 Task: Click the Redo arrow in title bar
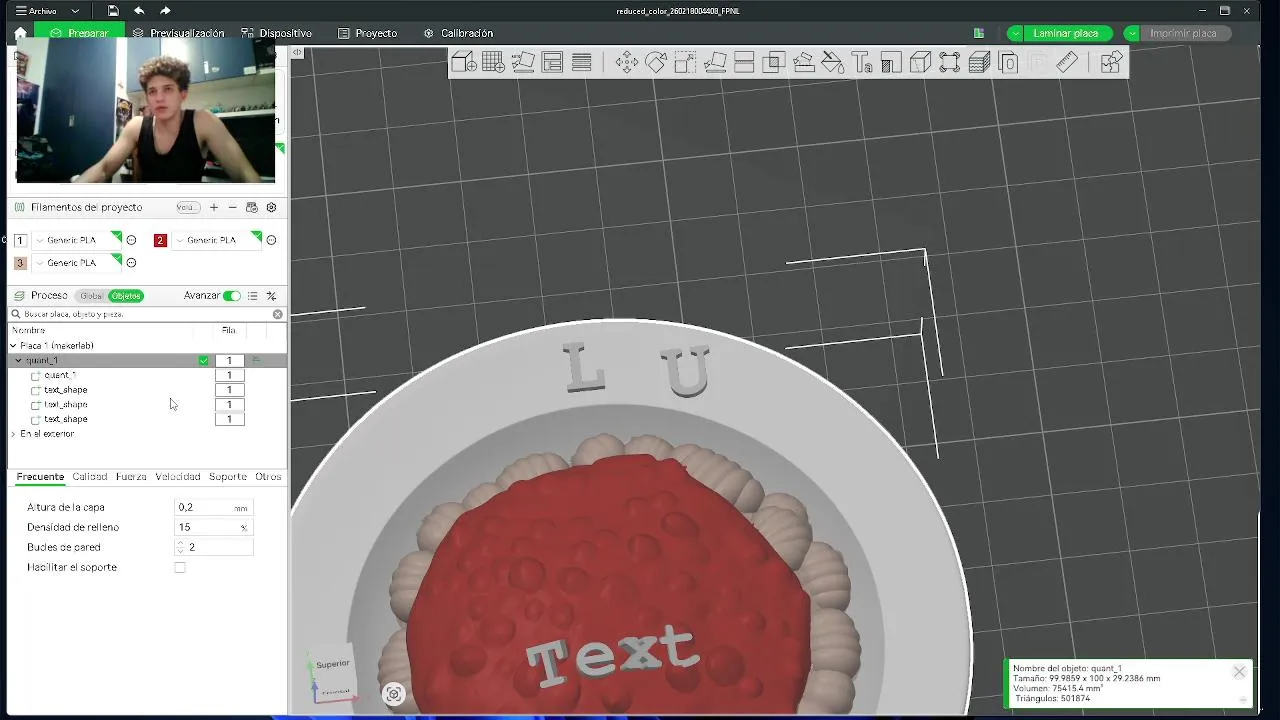tap(165, 11)
